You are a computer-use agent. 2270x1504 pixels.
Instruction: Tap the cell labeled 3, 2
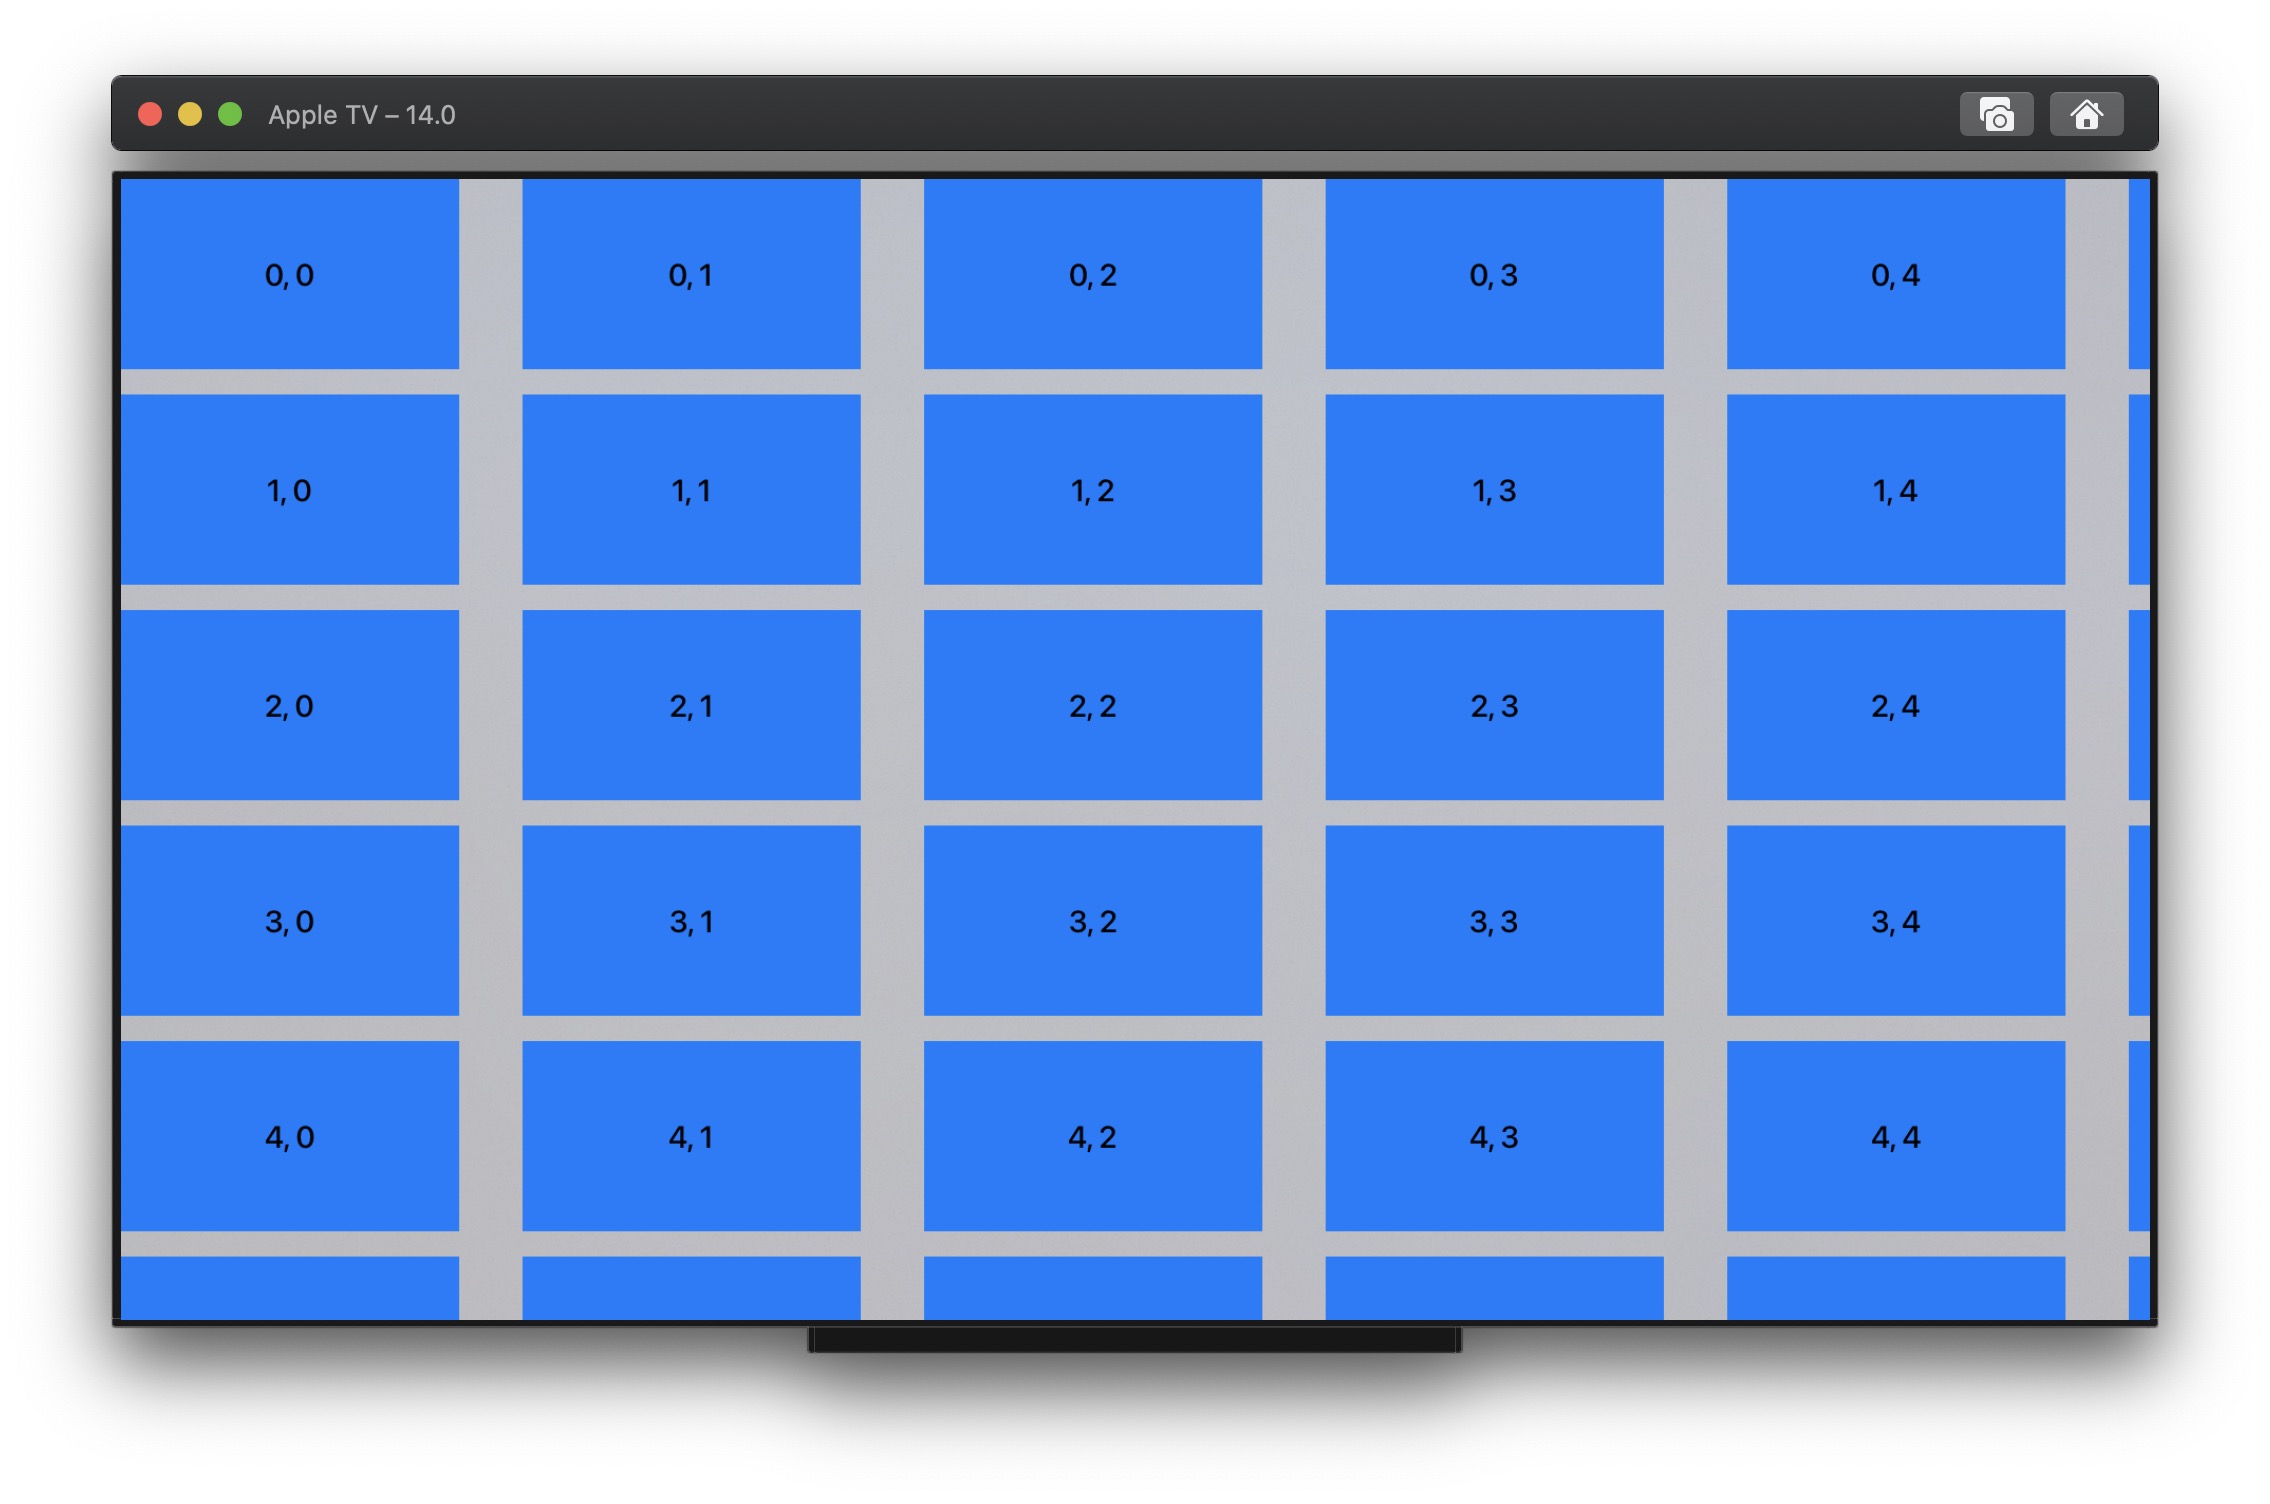[1093, 921]
